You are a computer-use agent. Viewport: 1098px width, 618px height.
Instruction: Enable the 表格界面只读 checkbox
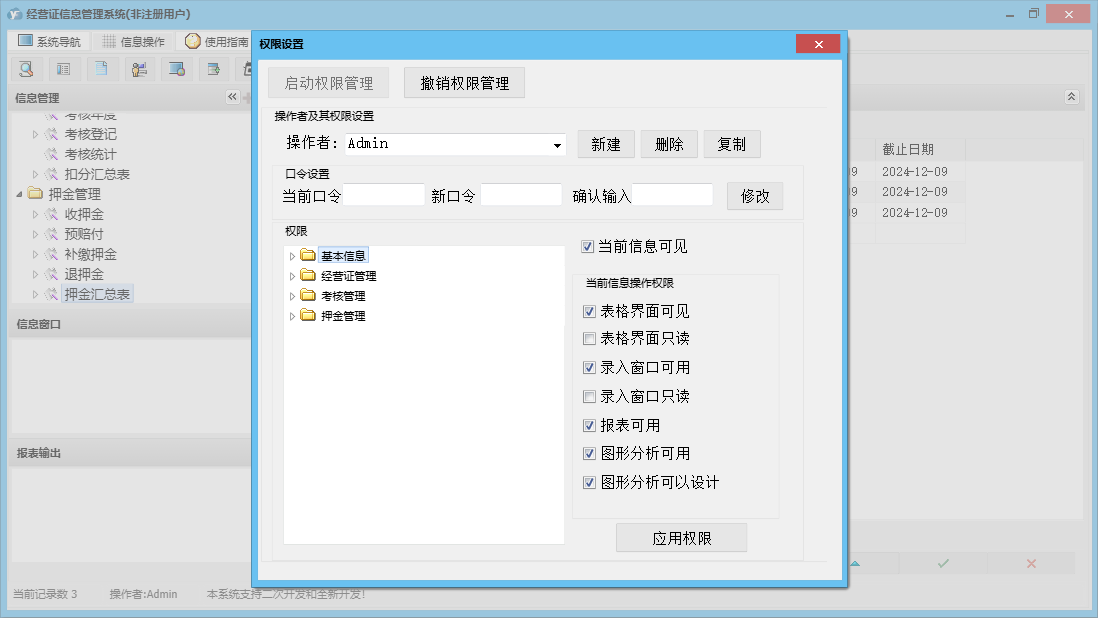click(590, 339)
